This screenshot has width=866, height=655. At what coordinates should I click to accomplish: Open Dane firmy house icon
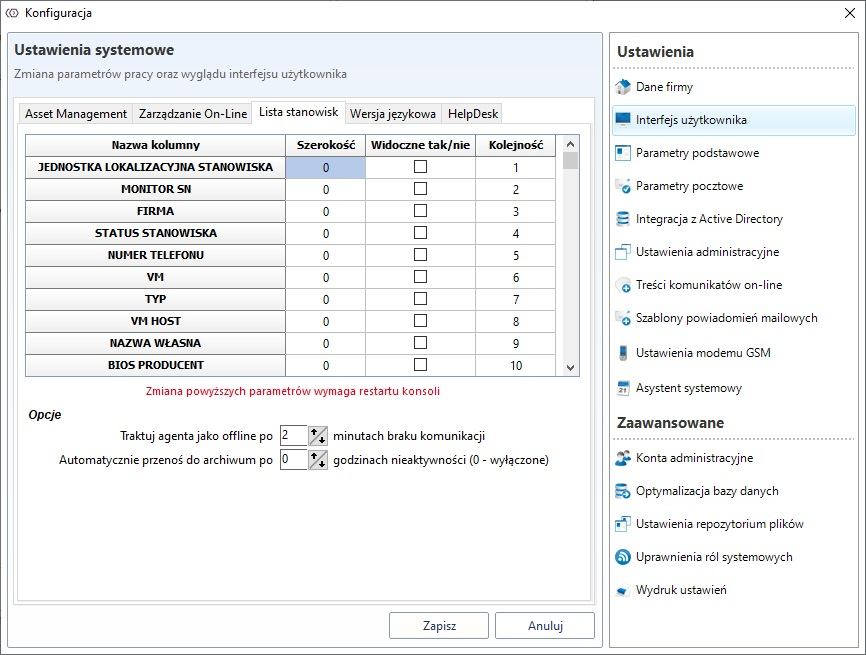[623, 87]
